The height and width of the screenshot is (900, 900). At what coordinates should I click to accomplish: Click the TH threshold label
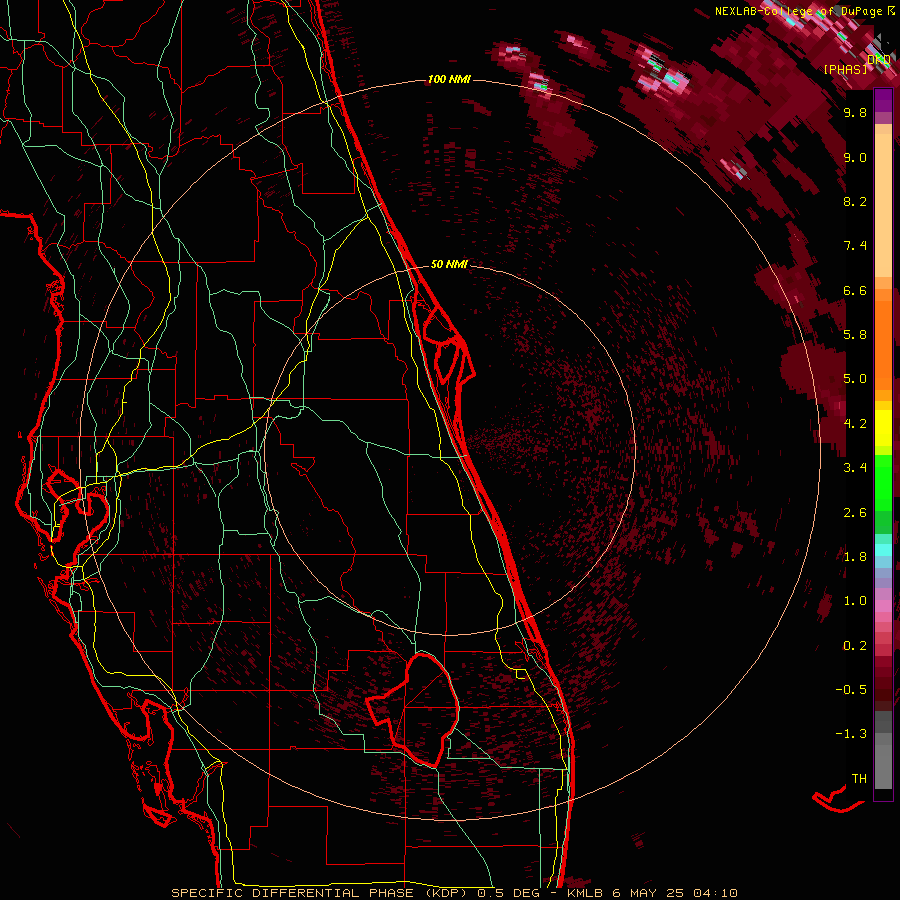click(859, 778)
